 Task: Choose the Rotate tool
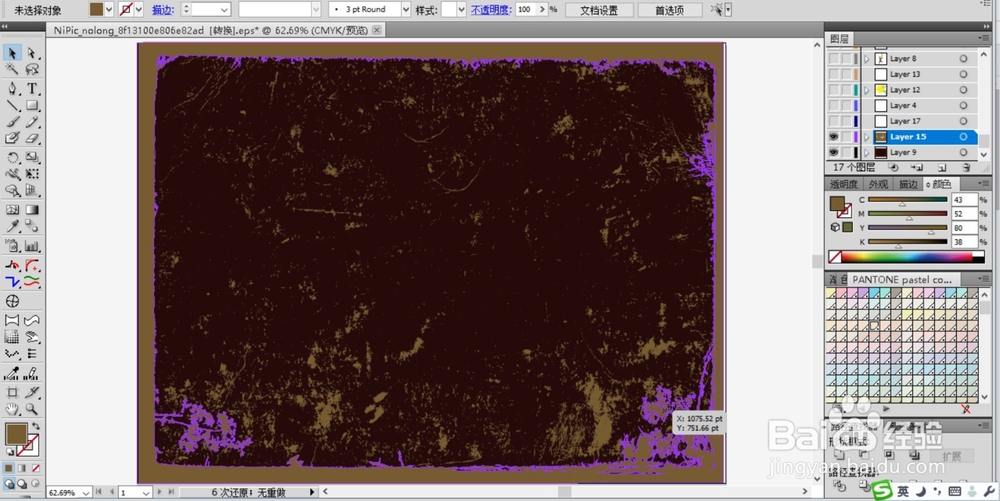coord(12,157)
